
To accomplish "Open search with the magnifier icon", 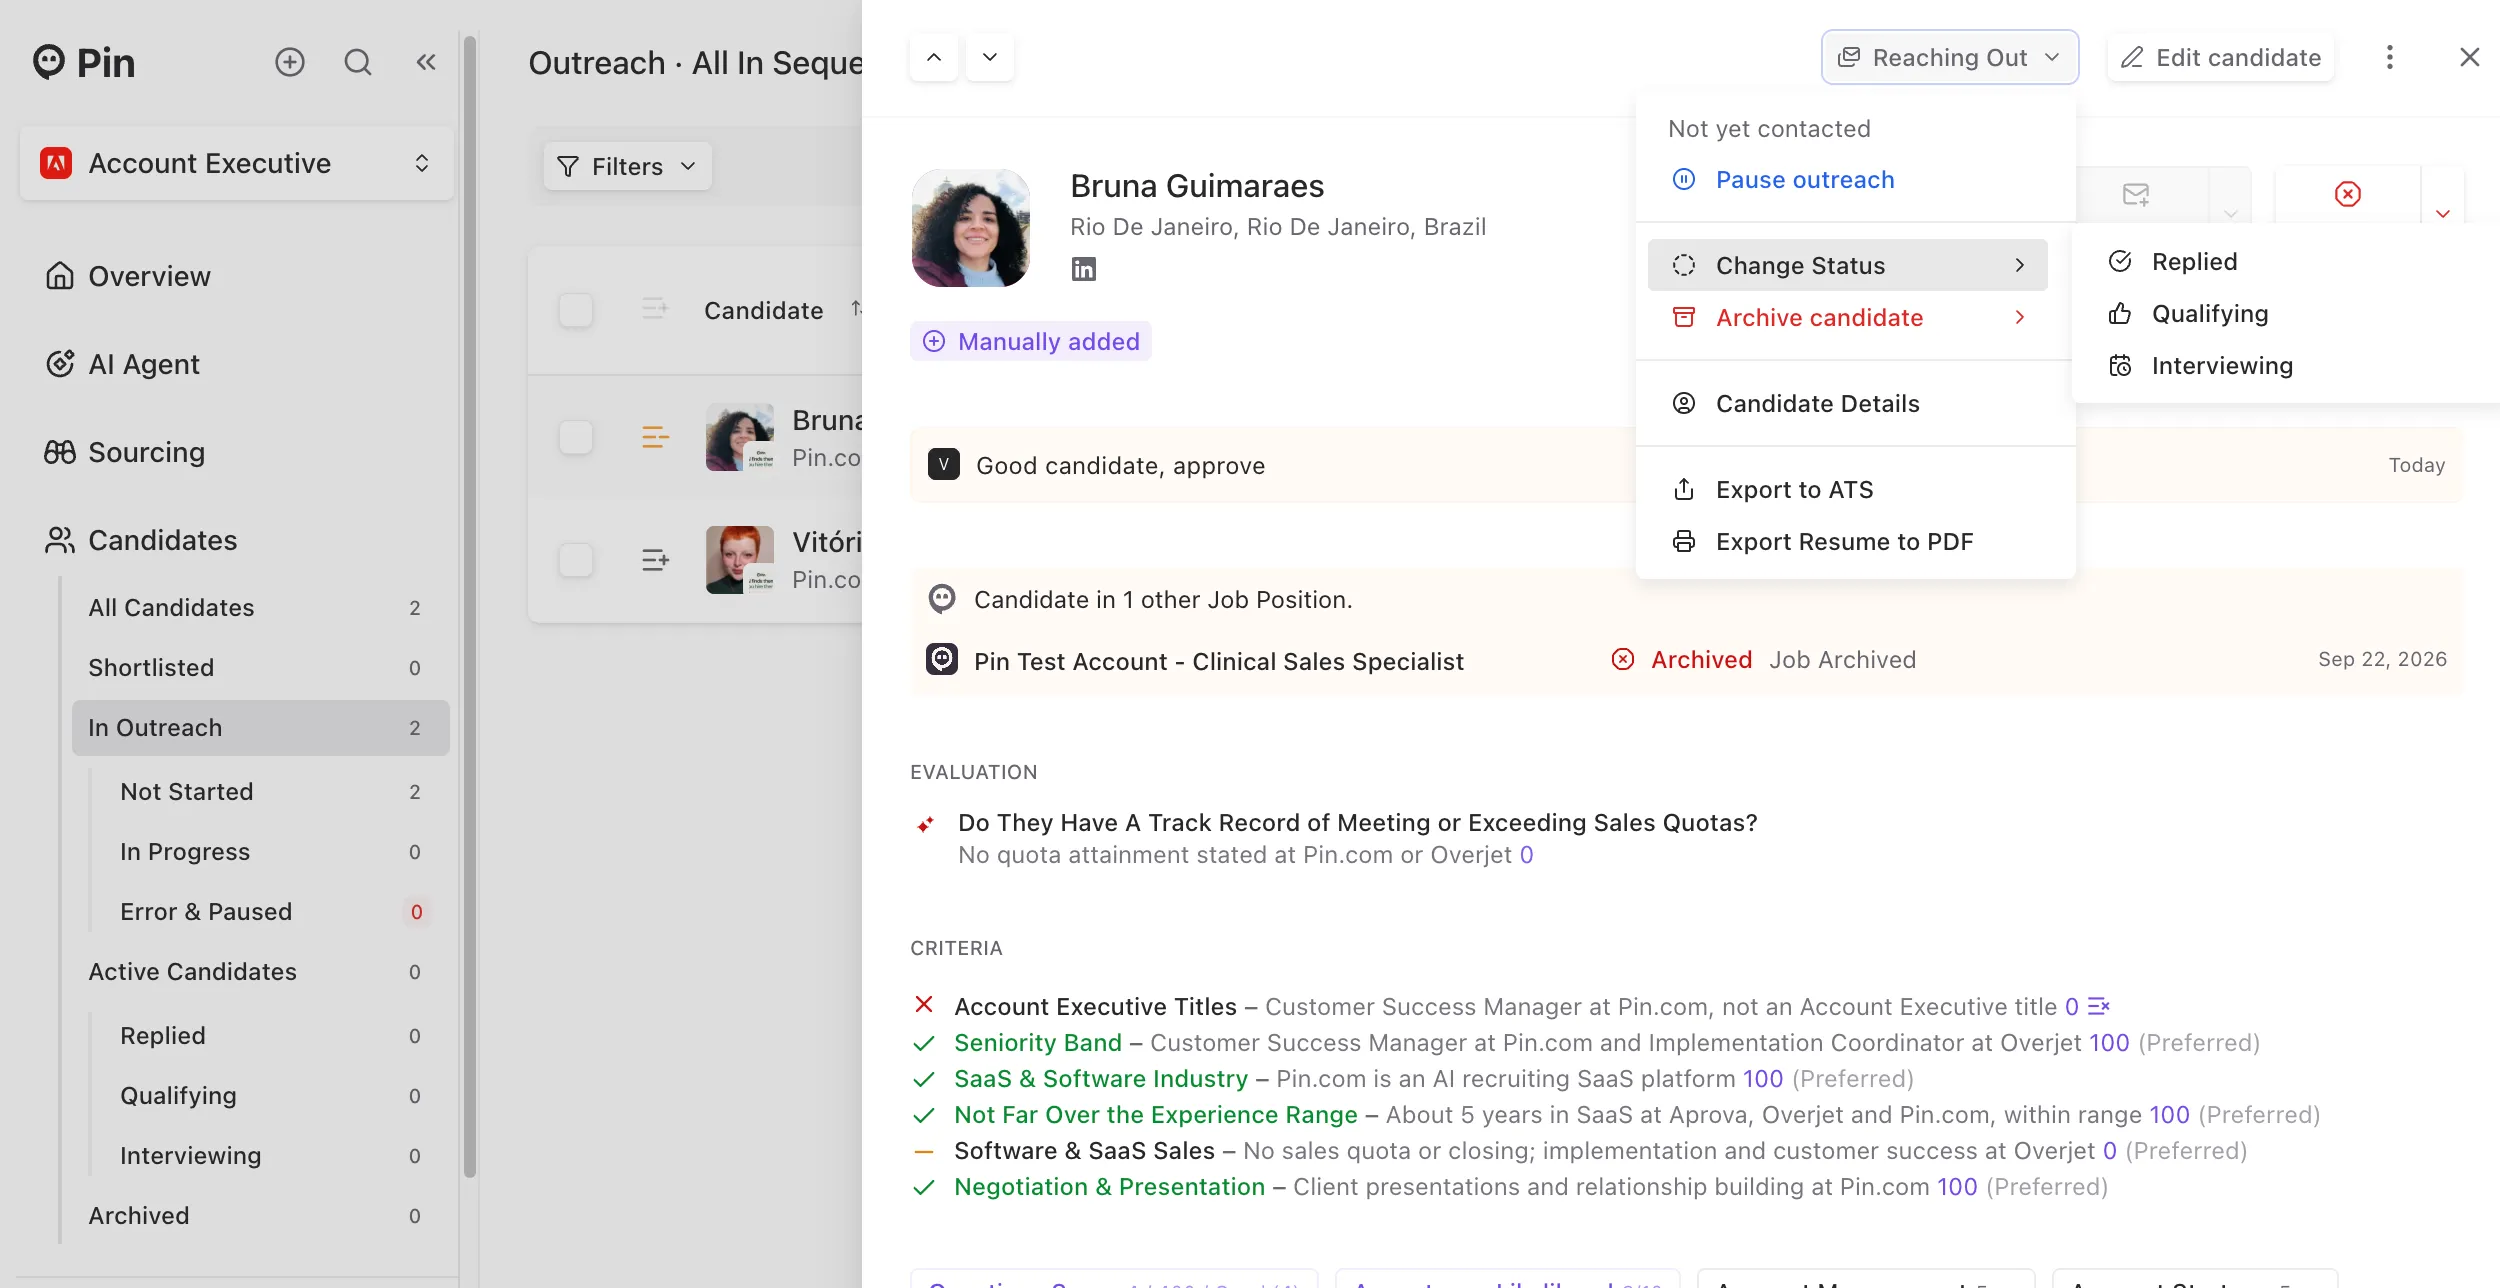I will [x=358, y=62].
